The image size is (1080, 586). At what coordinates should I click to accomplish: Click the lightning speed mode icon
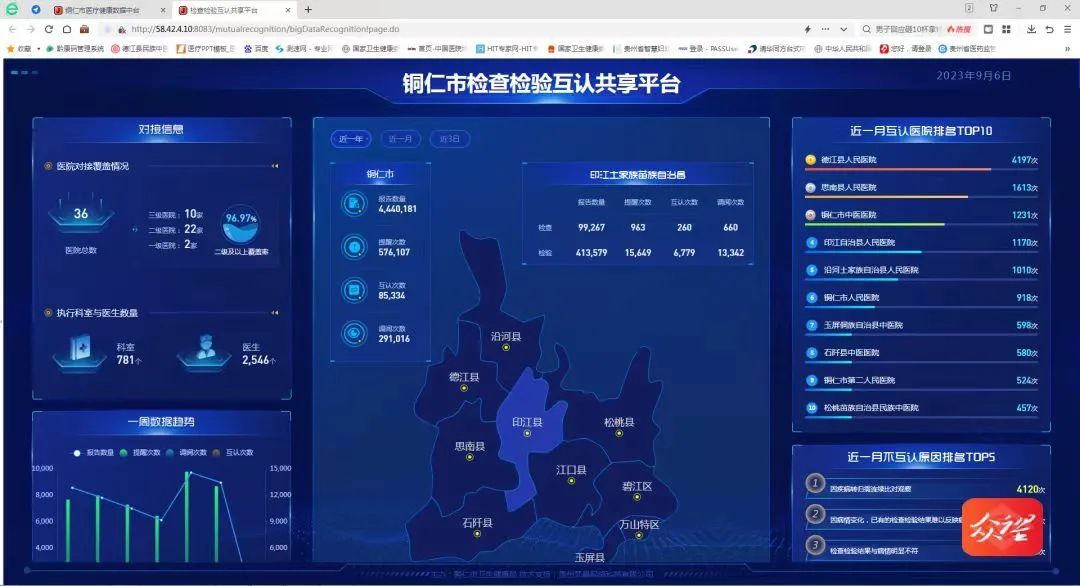pos(807,29)
